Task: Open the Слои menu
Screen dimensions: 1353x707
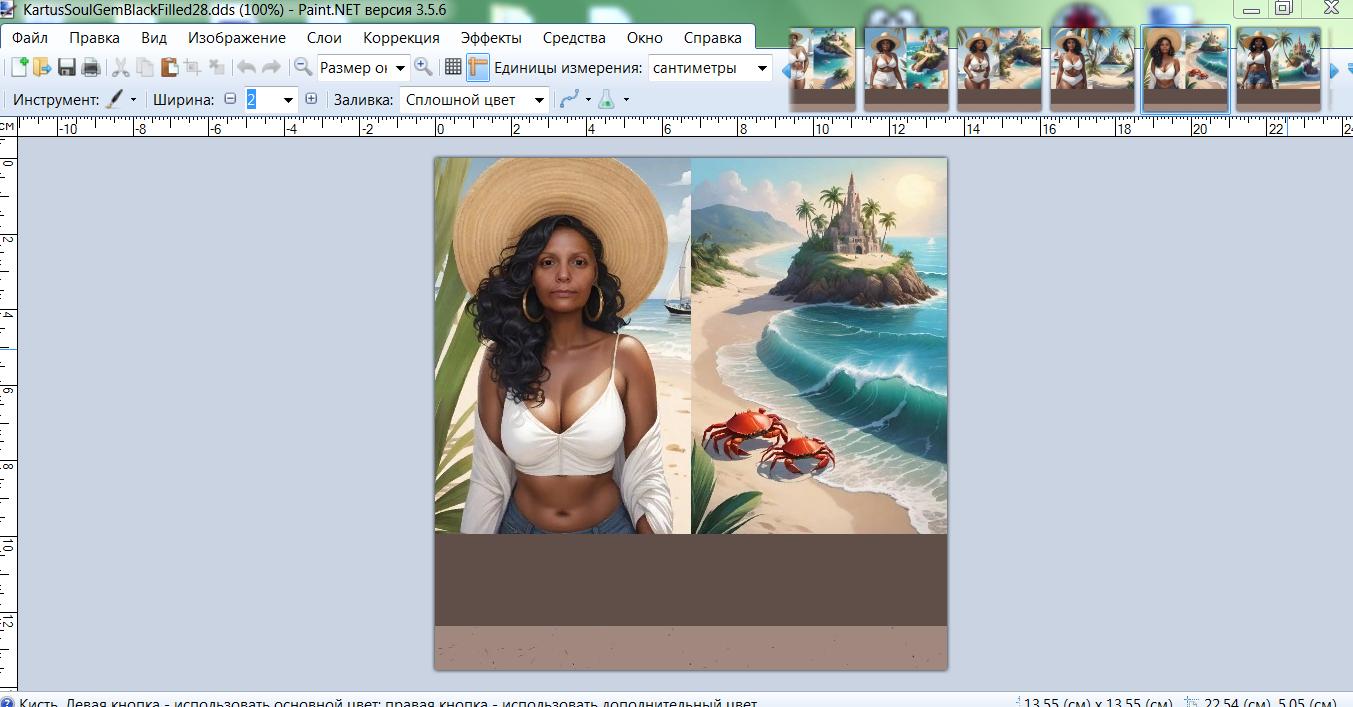Action: 324,38
